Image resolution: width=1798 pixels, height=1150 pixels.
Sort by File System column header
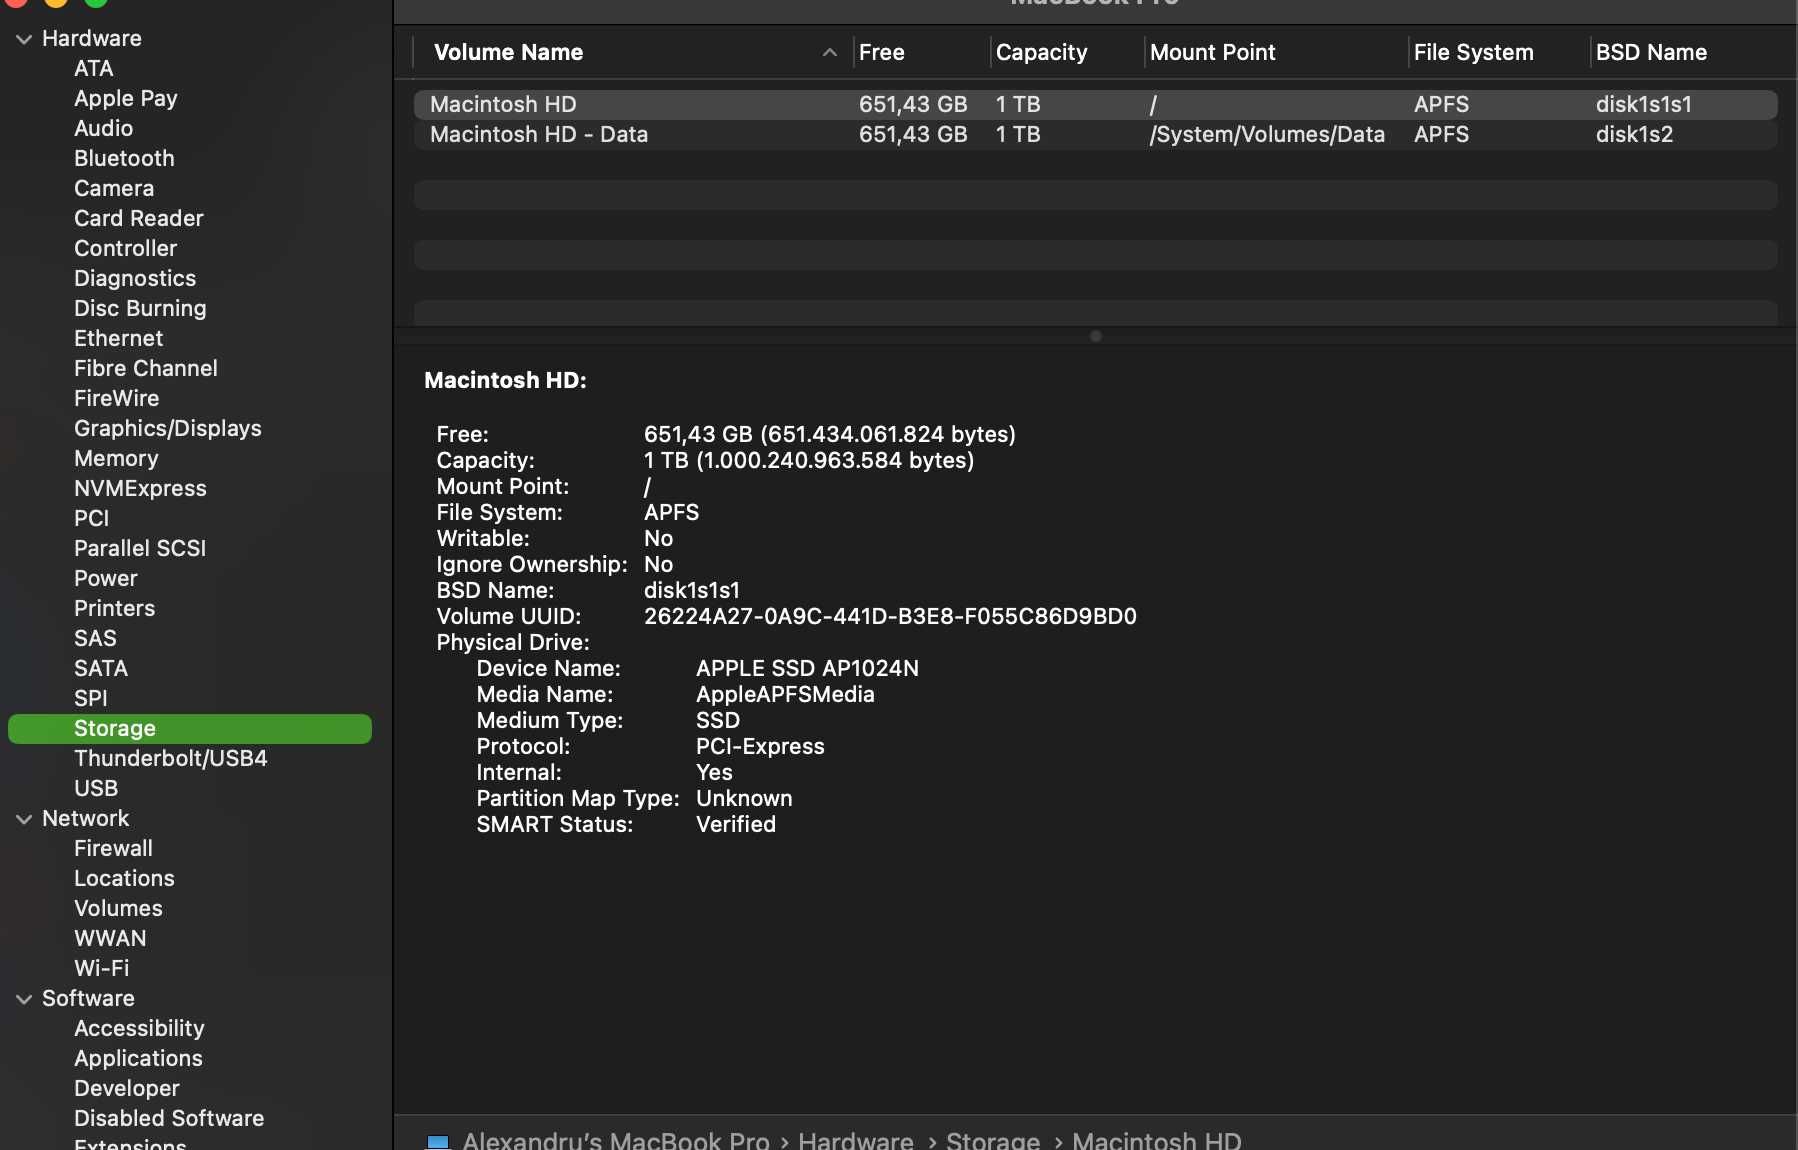click(x=1473, y=52)
